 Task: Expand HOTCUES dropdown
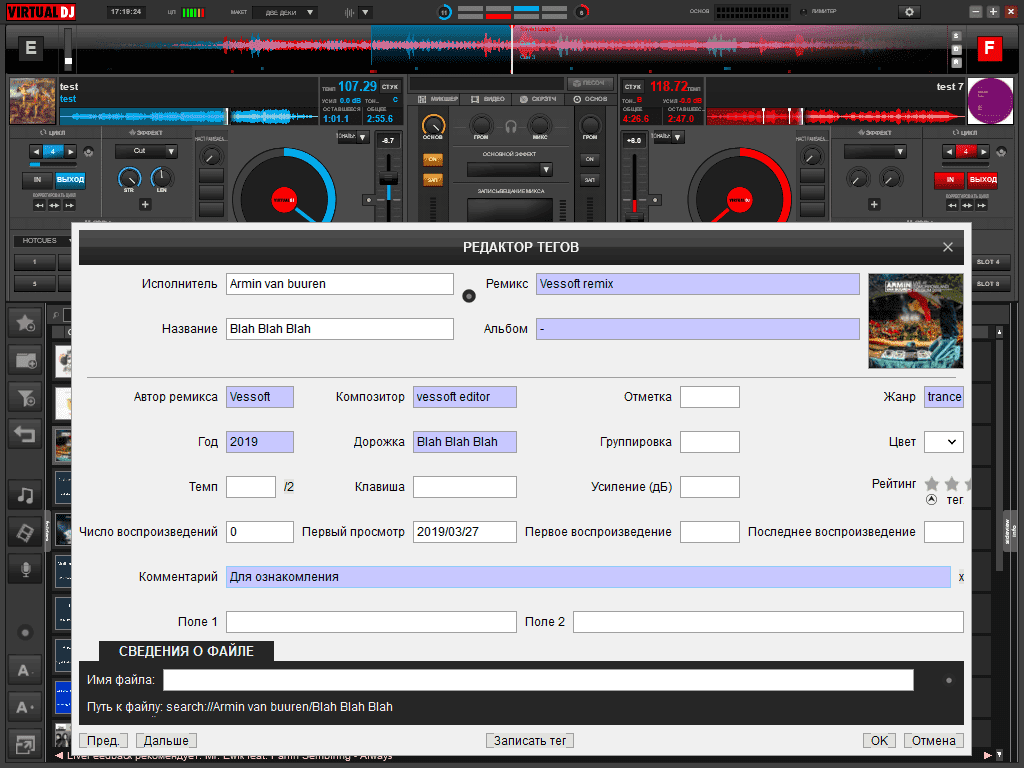click(x=44, y=241)
